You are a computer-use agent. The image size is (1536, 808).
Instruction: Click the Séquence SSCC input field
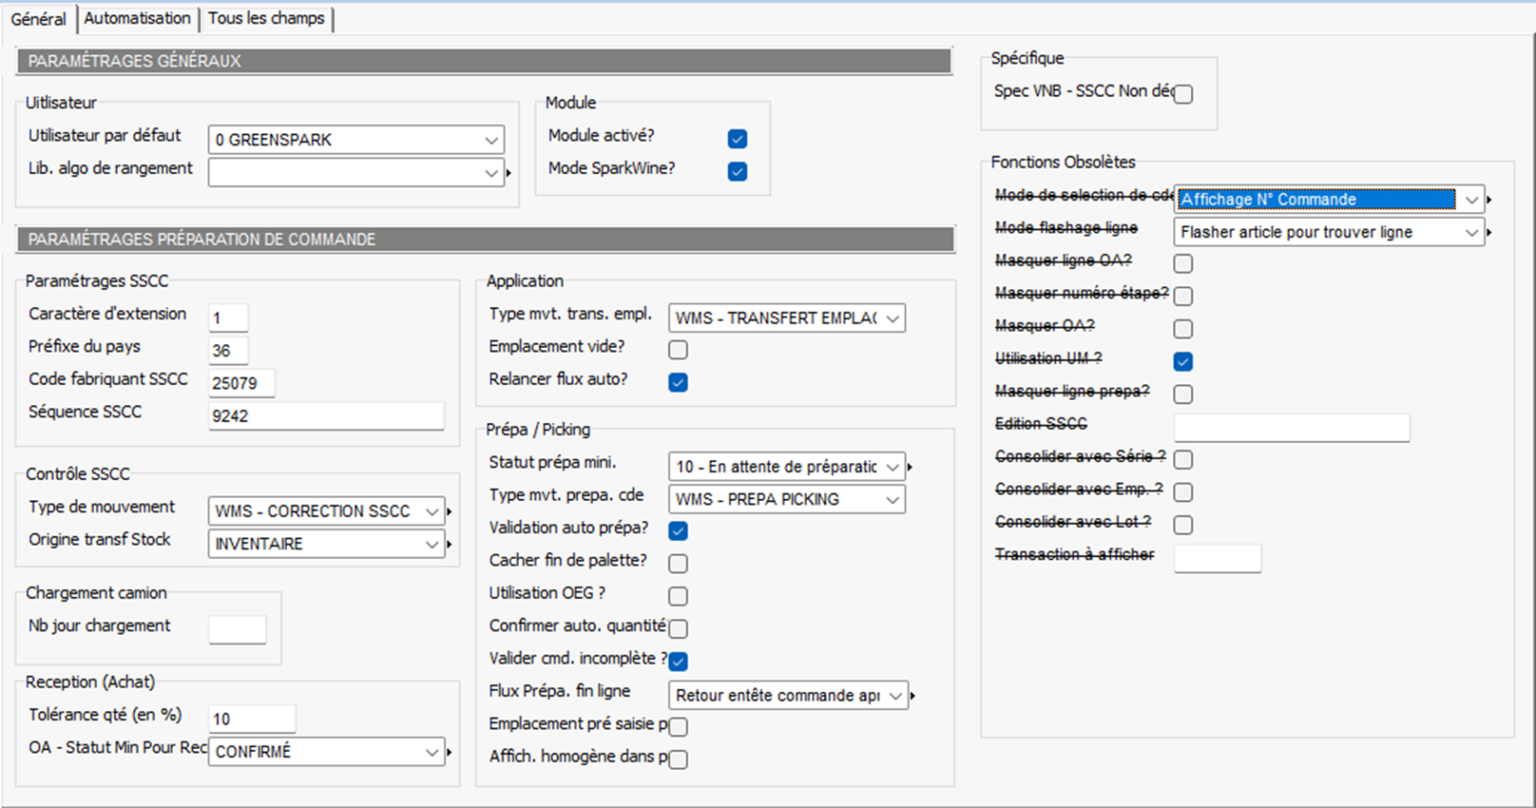click(x=326, y=416)
